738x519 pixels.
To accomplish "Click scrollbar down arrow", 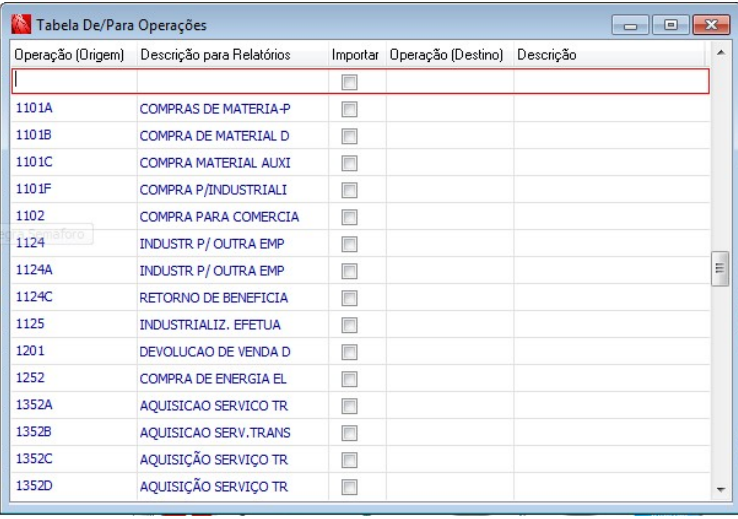I will pyautogui.click(x=721, y=490).
